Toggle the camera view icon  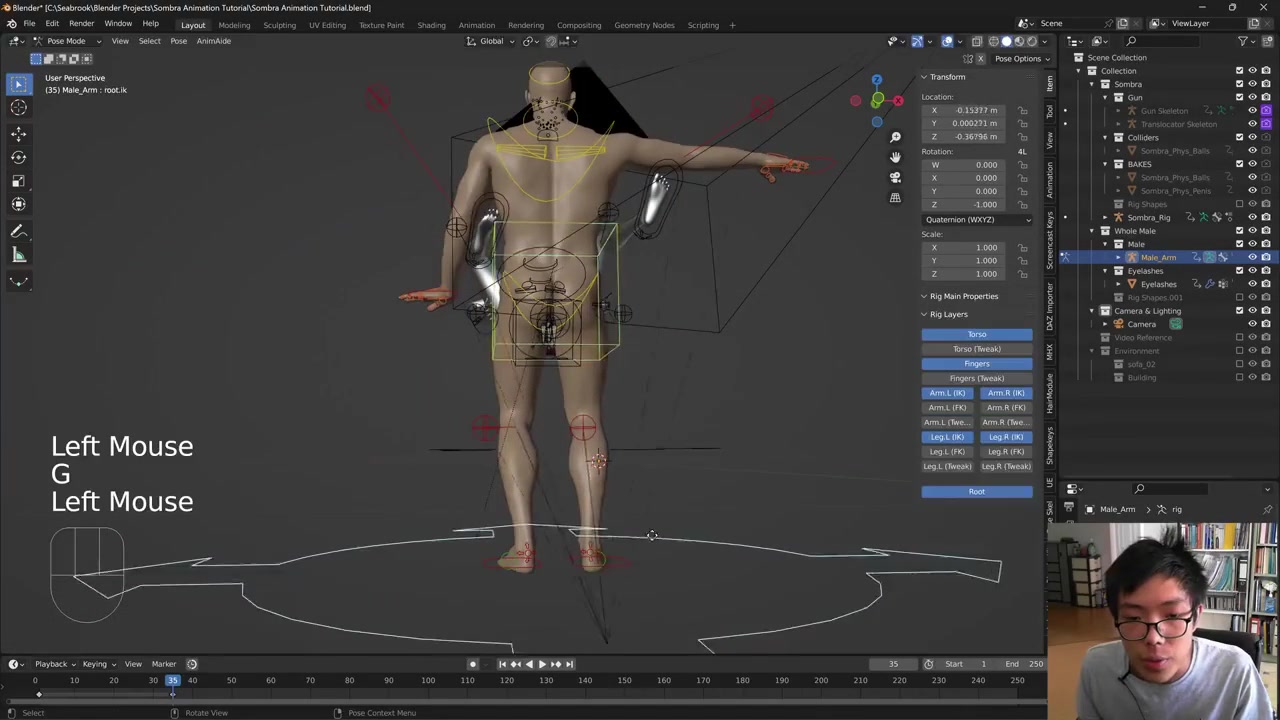tap(895, 177)
